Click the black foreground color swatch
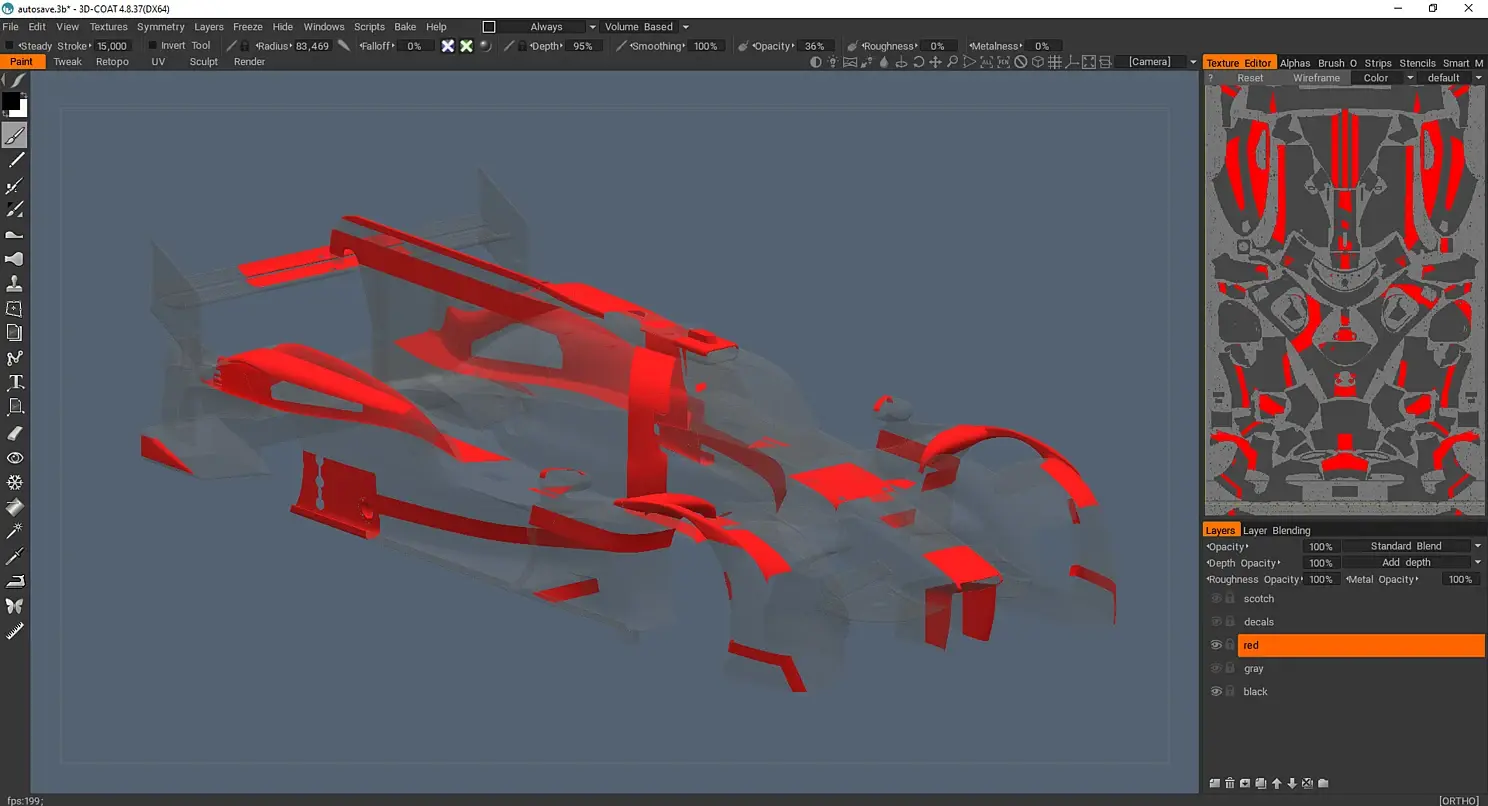This screenshot has width=1488, height=806. 10,101
